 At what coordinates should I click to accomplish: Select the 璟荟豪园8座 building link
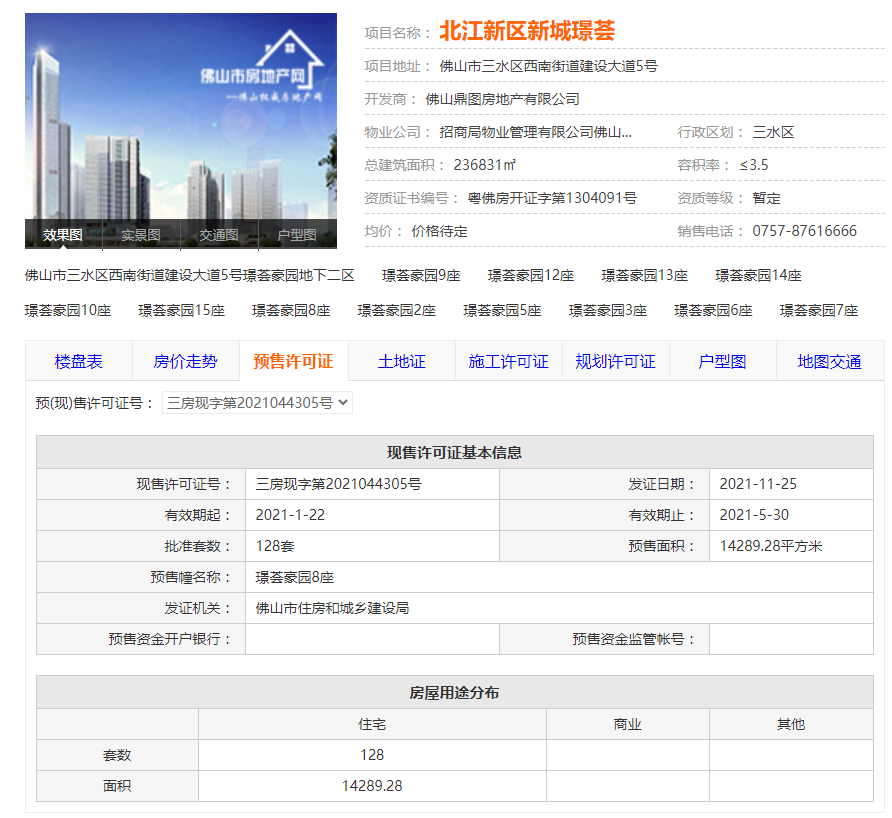[x=291, y=311]
